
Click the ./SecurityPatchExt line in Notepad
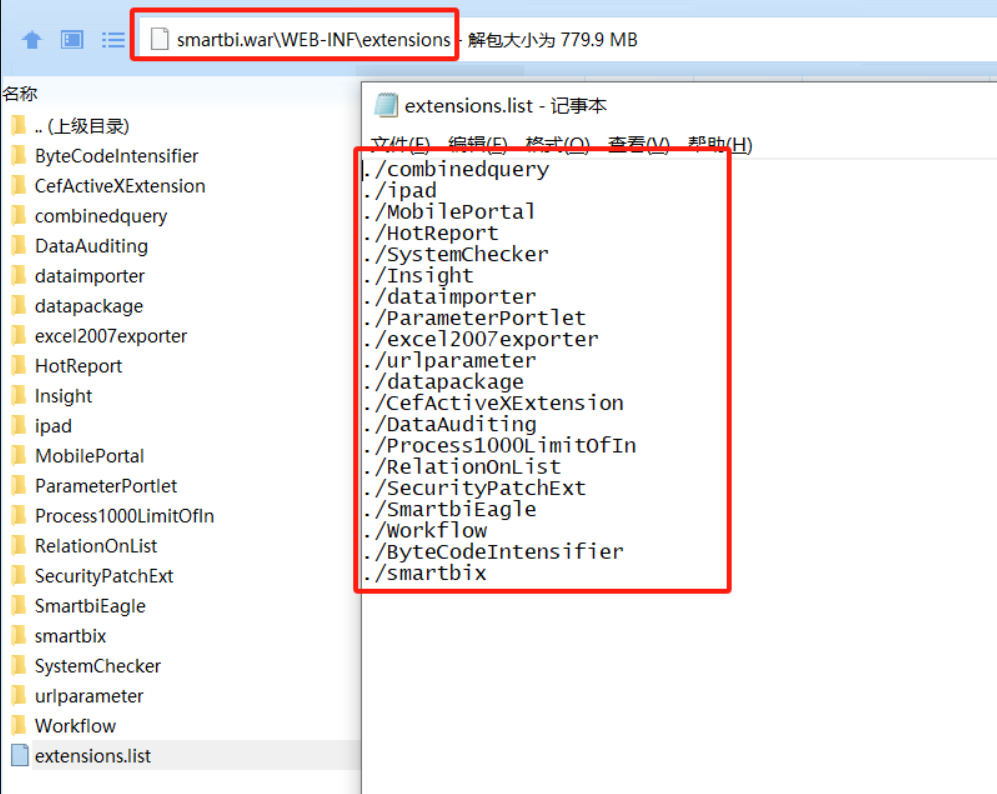click(474, 488)
